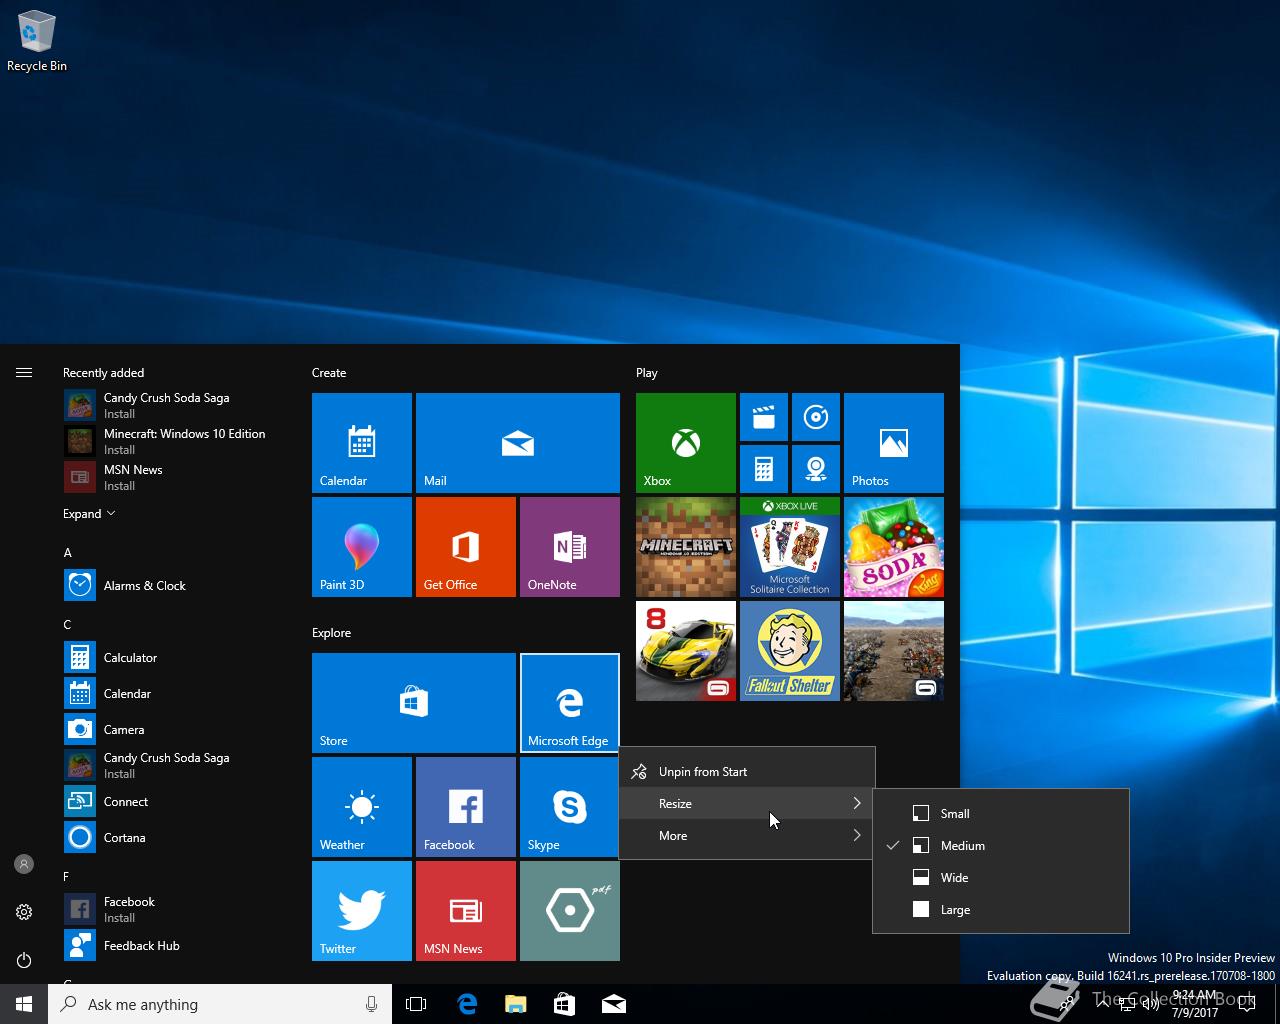This screenshot has width=1280, height=1024.
Task: Click the Play group title
Action: [647, 373]
